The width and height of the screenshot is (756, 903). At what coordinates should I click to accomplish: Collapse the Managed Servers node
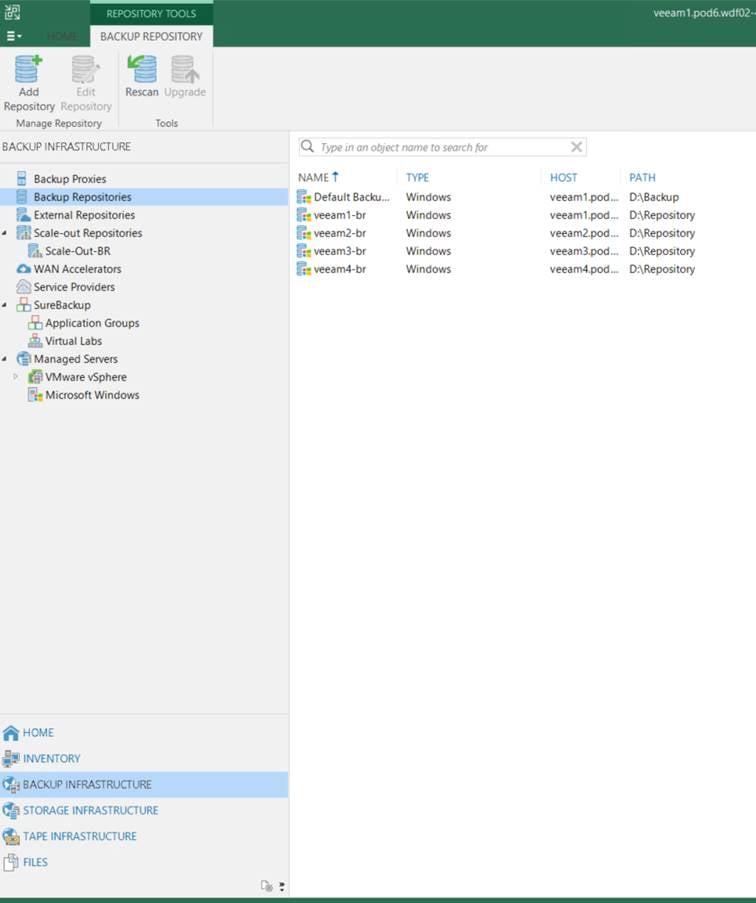(5, 359)
